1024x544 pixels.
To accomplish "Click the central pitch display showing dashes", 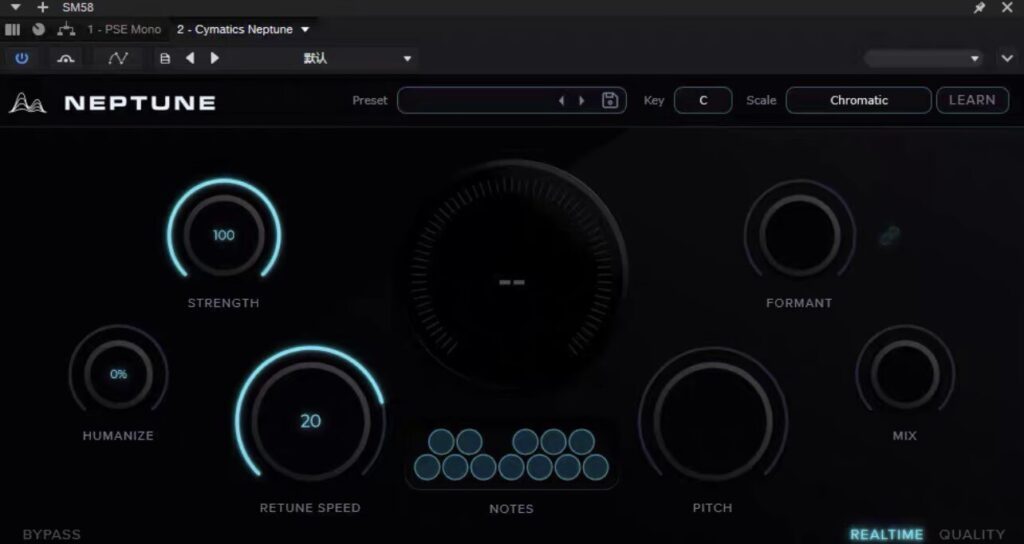I will (512, 282).
